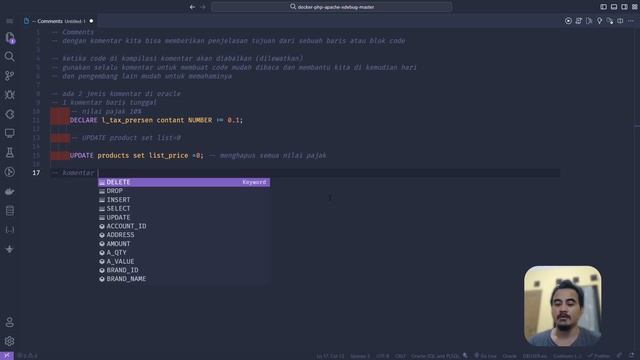
Task: Open the Source Control view
Action: point(10,76)
